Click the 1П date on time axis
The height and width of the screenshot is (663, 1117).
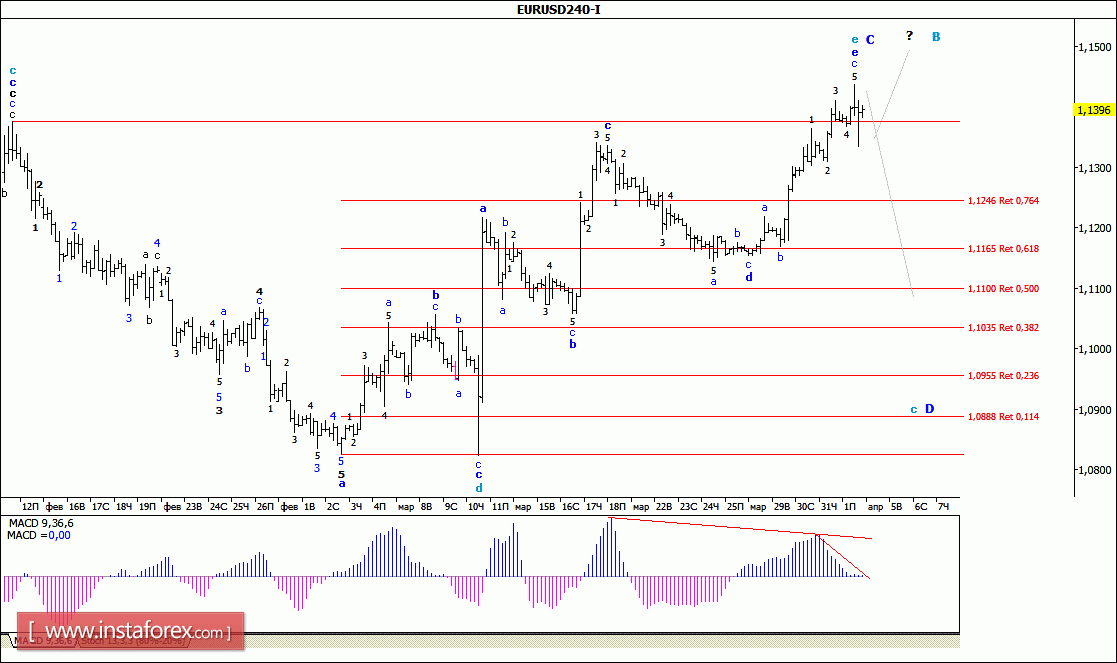(850, 506)
